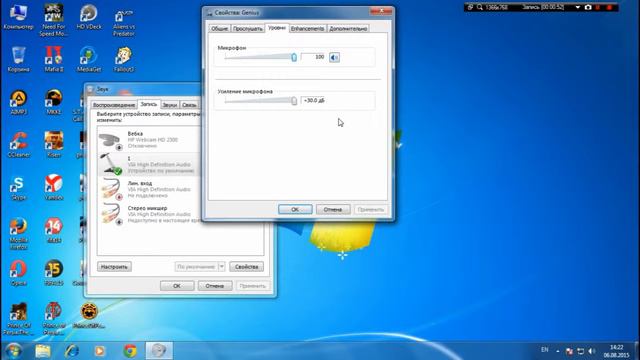Click the Microphone level slider thumb
The image size is (640, 360).
[x=294, y=58]
